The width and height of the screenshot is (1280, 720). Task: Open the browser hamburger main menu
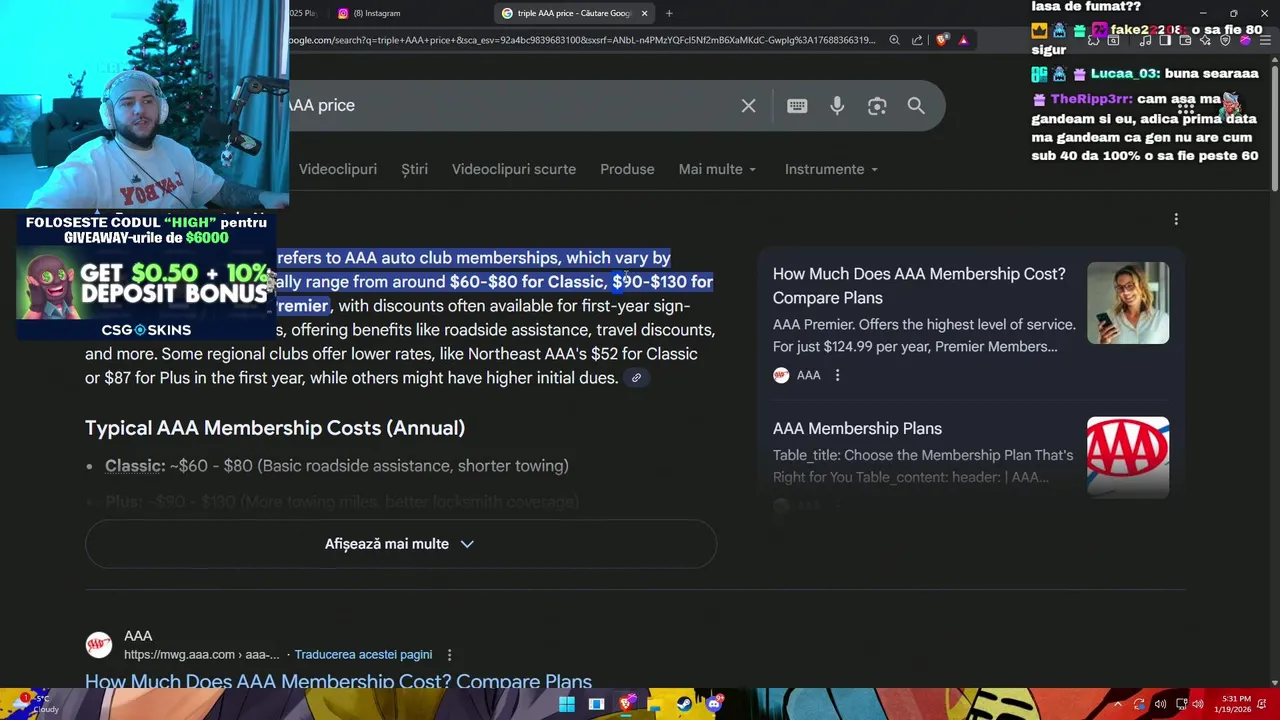tap(1265, 41)
